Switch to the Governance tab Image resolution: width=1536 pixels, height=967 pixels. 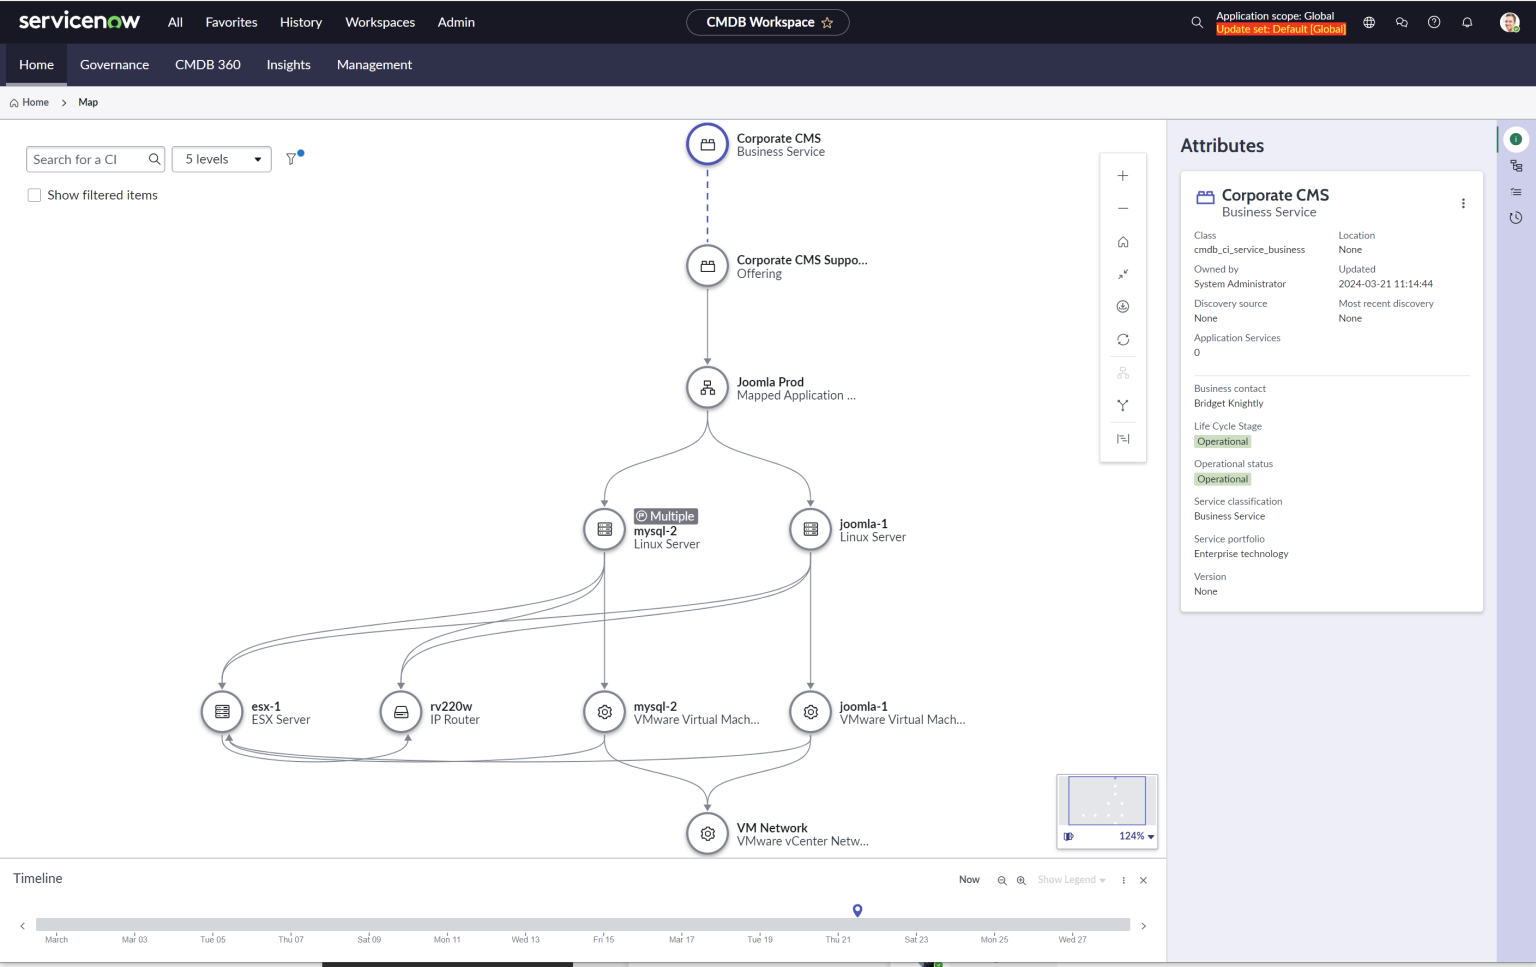(114, 65)
